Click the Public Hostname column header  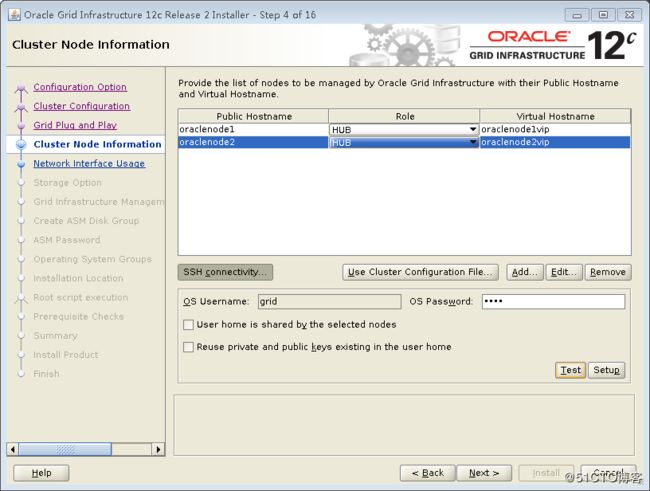[254, 116]
